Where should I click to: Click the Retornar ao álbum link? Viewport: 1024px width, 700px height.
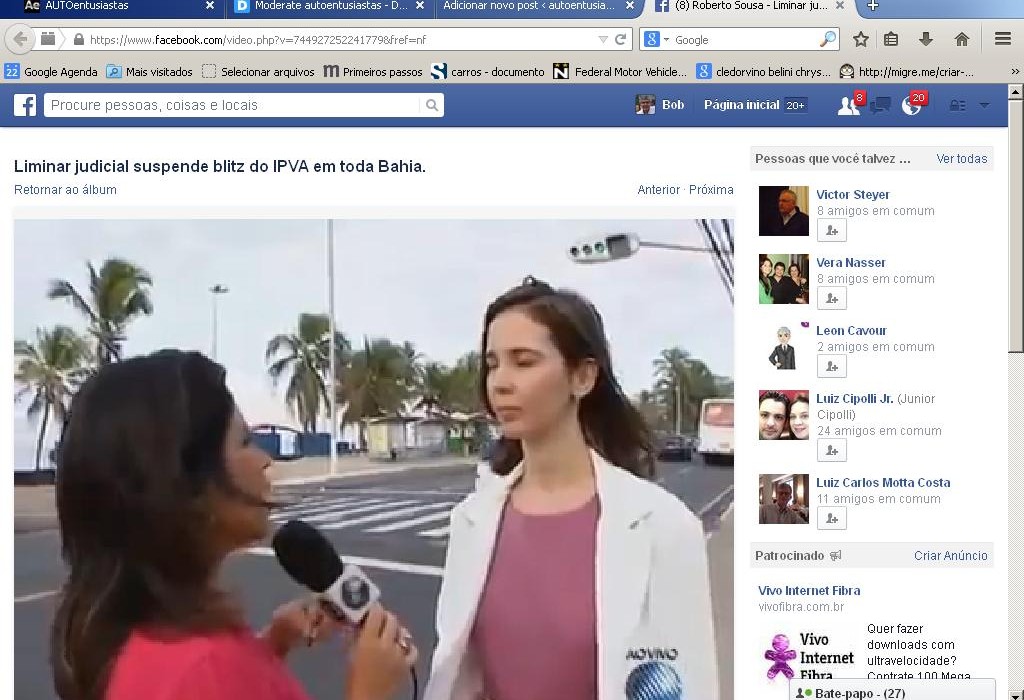(x=65, y=190)
